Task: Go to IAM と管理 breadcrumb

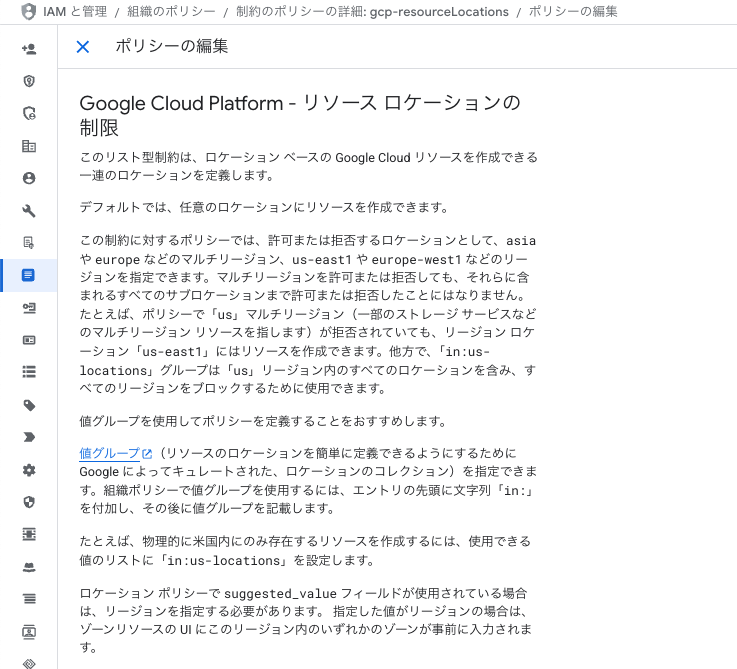Action: coord(75,12)
